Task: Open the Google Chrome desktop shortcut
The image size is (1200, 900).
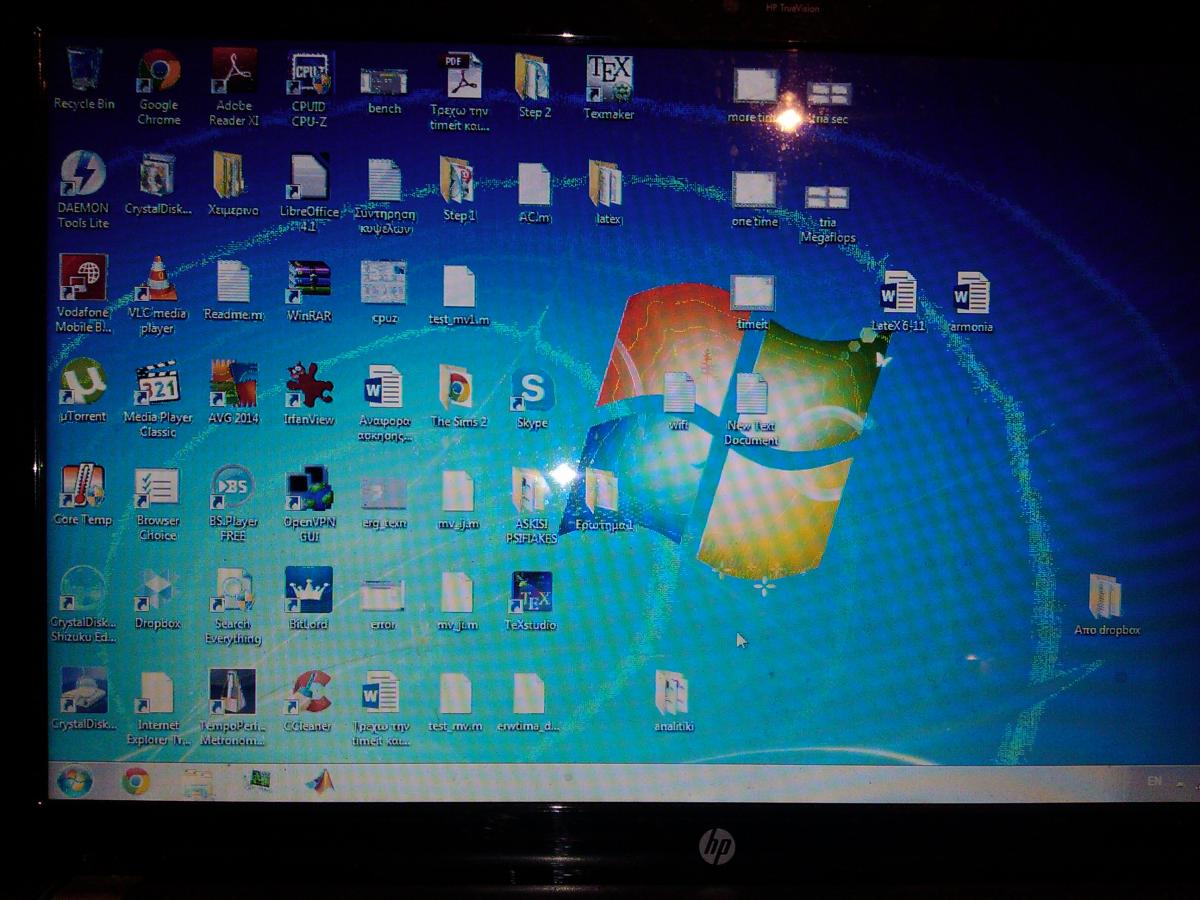Action: pyautogui.click(x=159, y=71)
